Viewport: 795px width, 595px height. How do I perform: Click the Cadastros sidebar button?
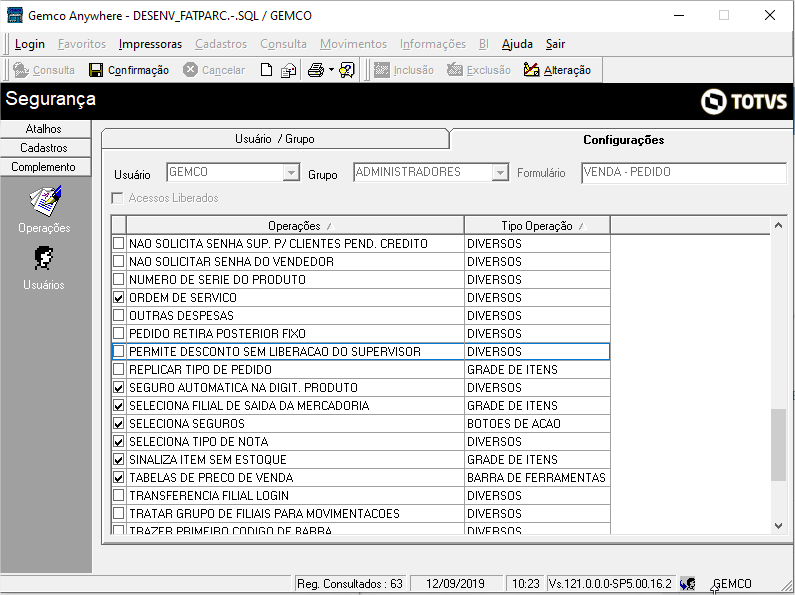coord(45,148)
